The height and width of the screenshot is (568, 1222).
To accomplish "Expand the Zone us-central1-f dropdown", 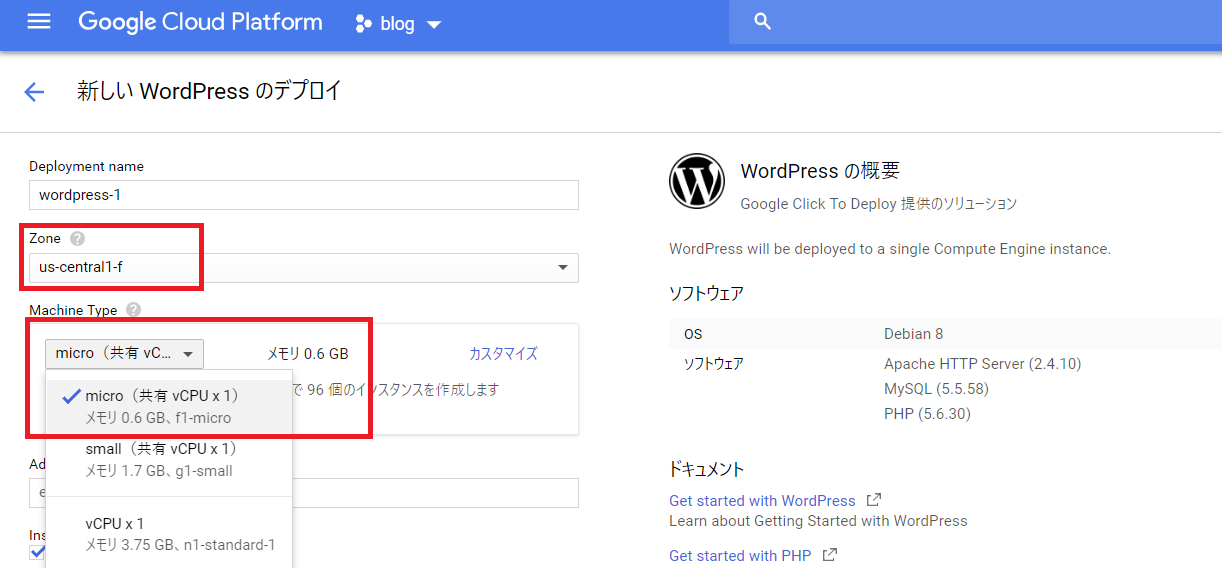I will [x=303, y=268].
